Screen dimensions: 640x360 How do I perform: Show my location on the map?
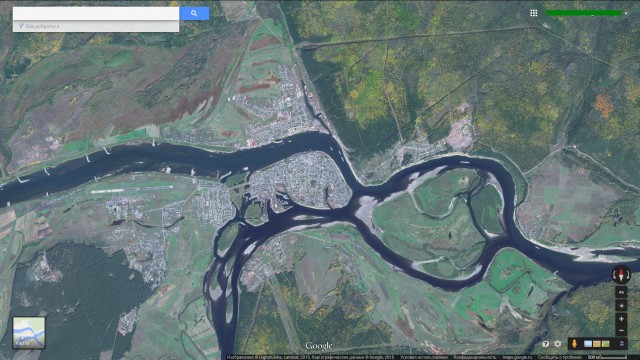pyautogui.click(x=621, y=305)
